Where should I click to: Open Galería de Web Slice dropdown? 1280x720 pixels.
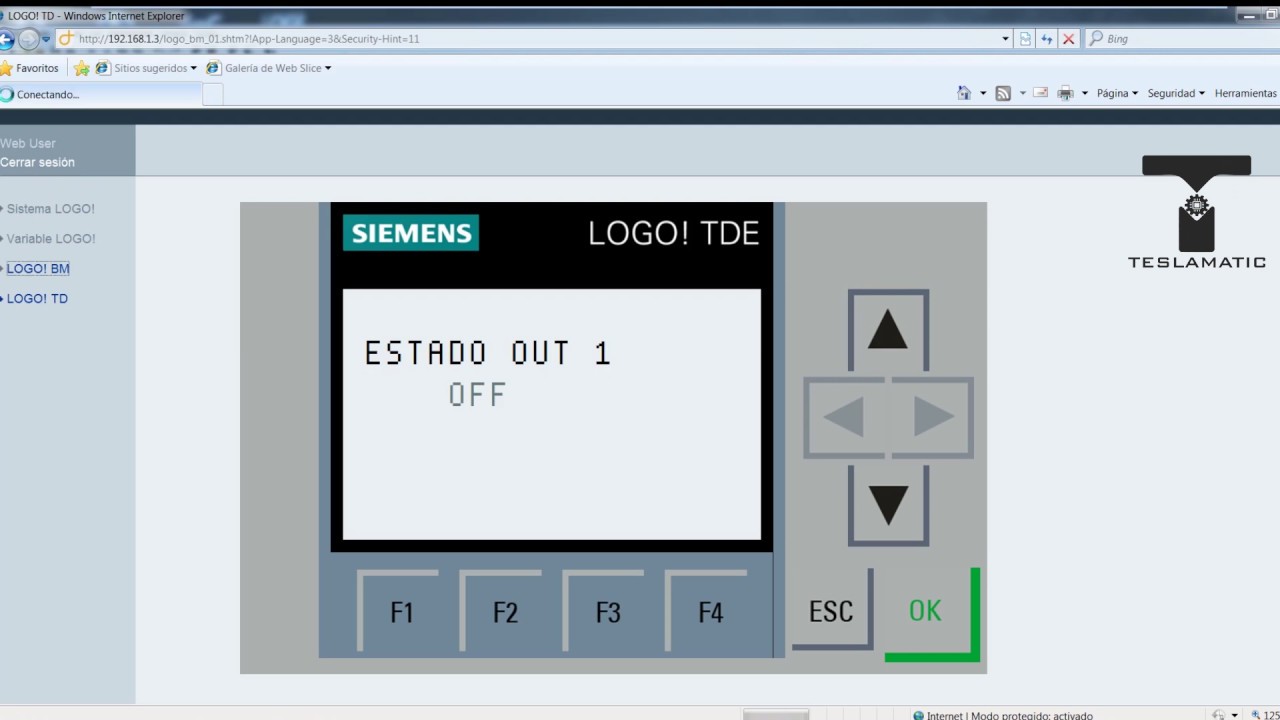pos(269,68)
